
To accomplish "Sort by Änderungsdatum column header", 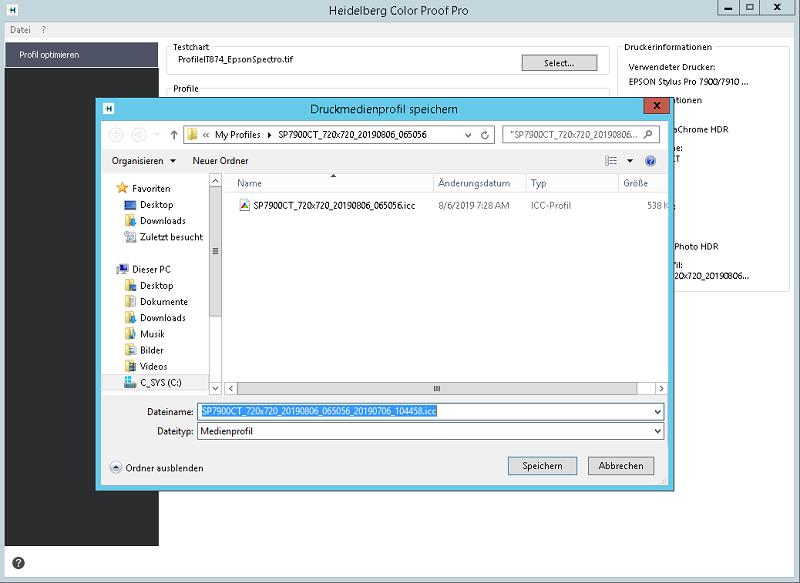I will [x=480, y=183].
